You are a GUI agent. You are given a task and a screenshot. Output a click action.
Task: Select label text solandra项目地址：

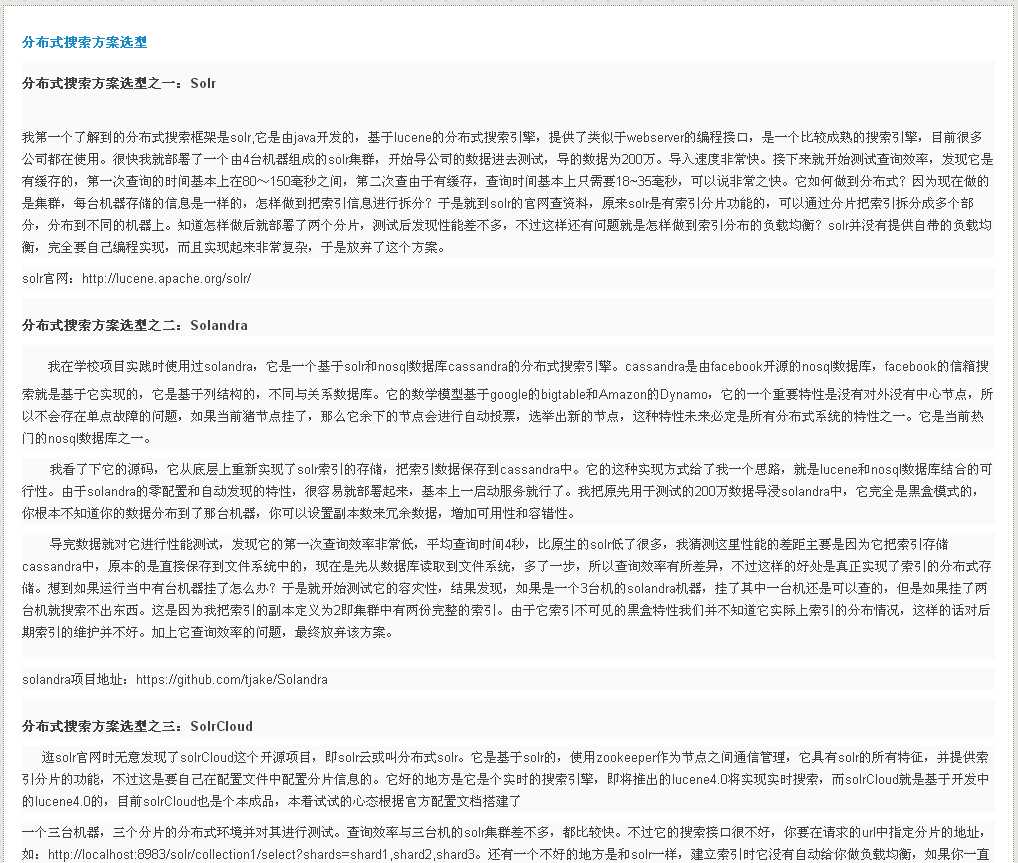pos(79,679)
